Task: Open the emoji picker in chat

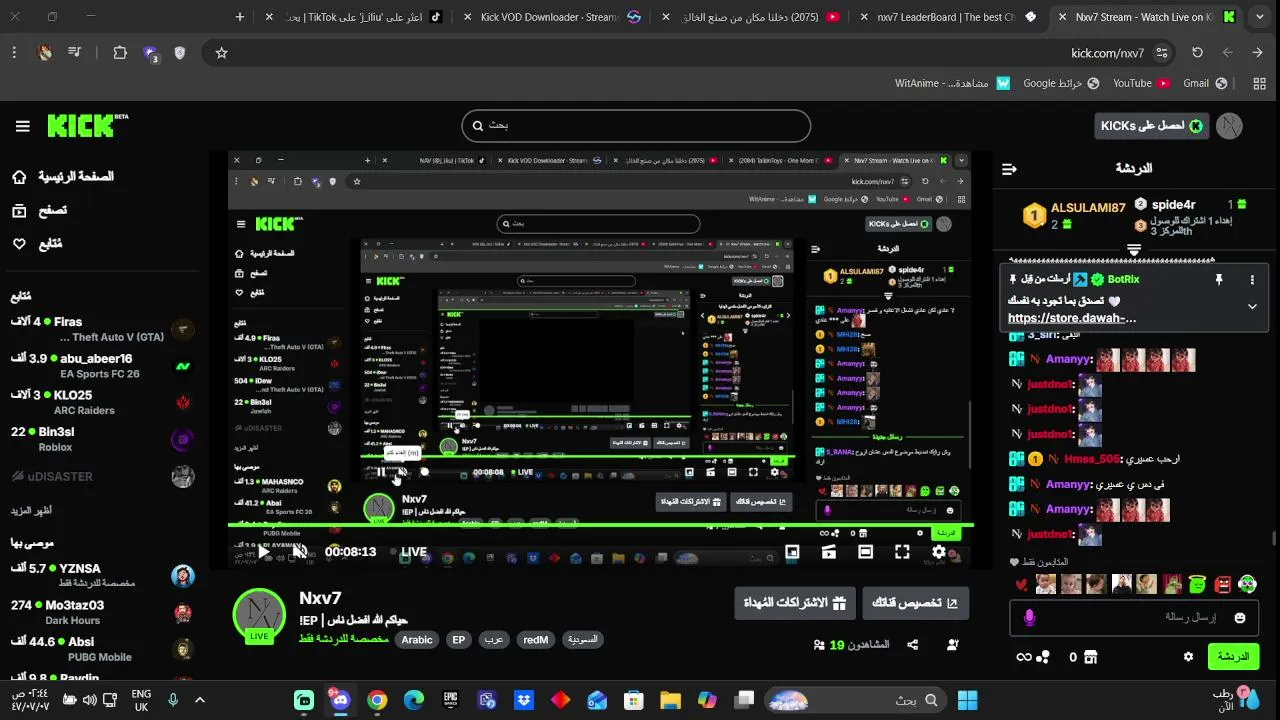Action: coord(1240,618)
